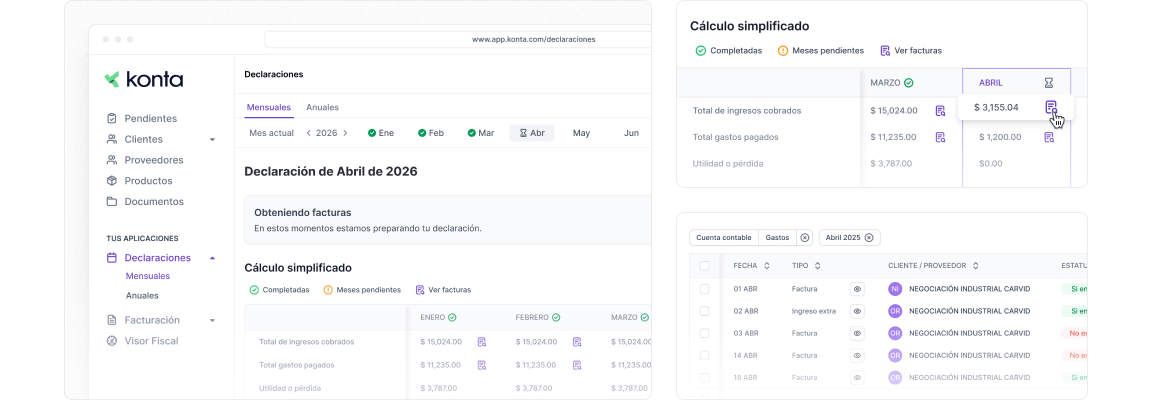
Task: Open Pendientes clipboard icon in sidebar
Action: [x=112, y=118]
